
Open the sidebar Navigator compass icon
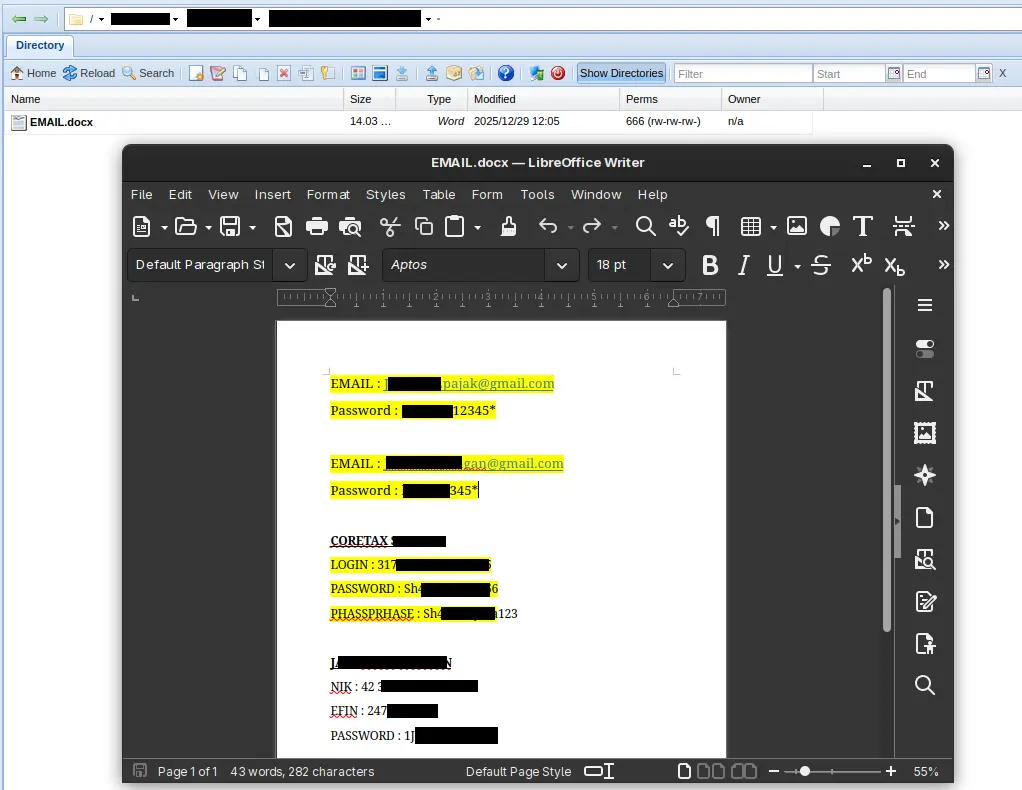(x=925, y=475)
